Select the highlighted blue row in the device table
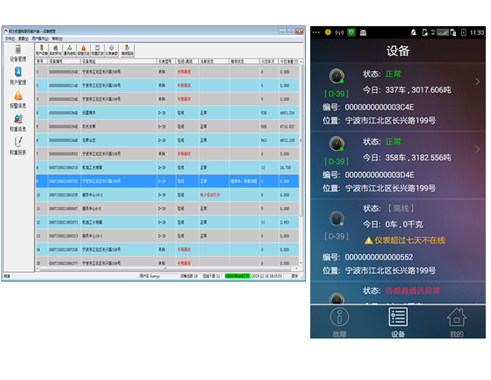 167,181
